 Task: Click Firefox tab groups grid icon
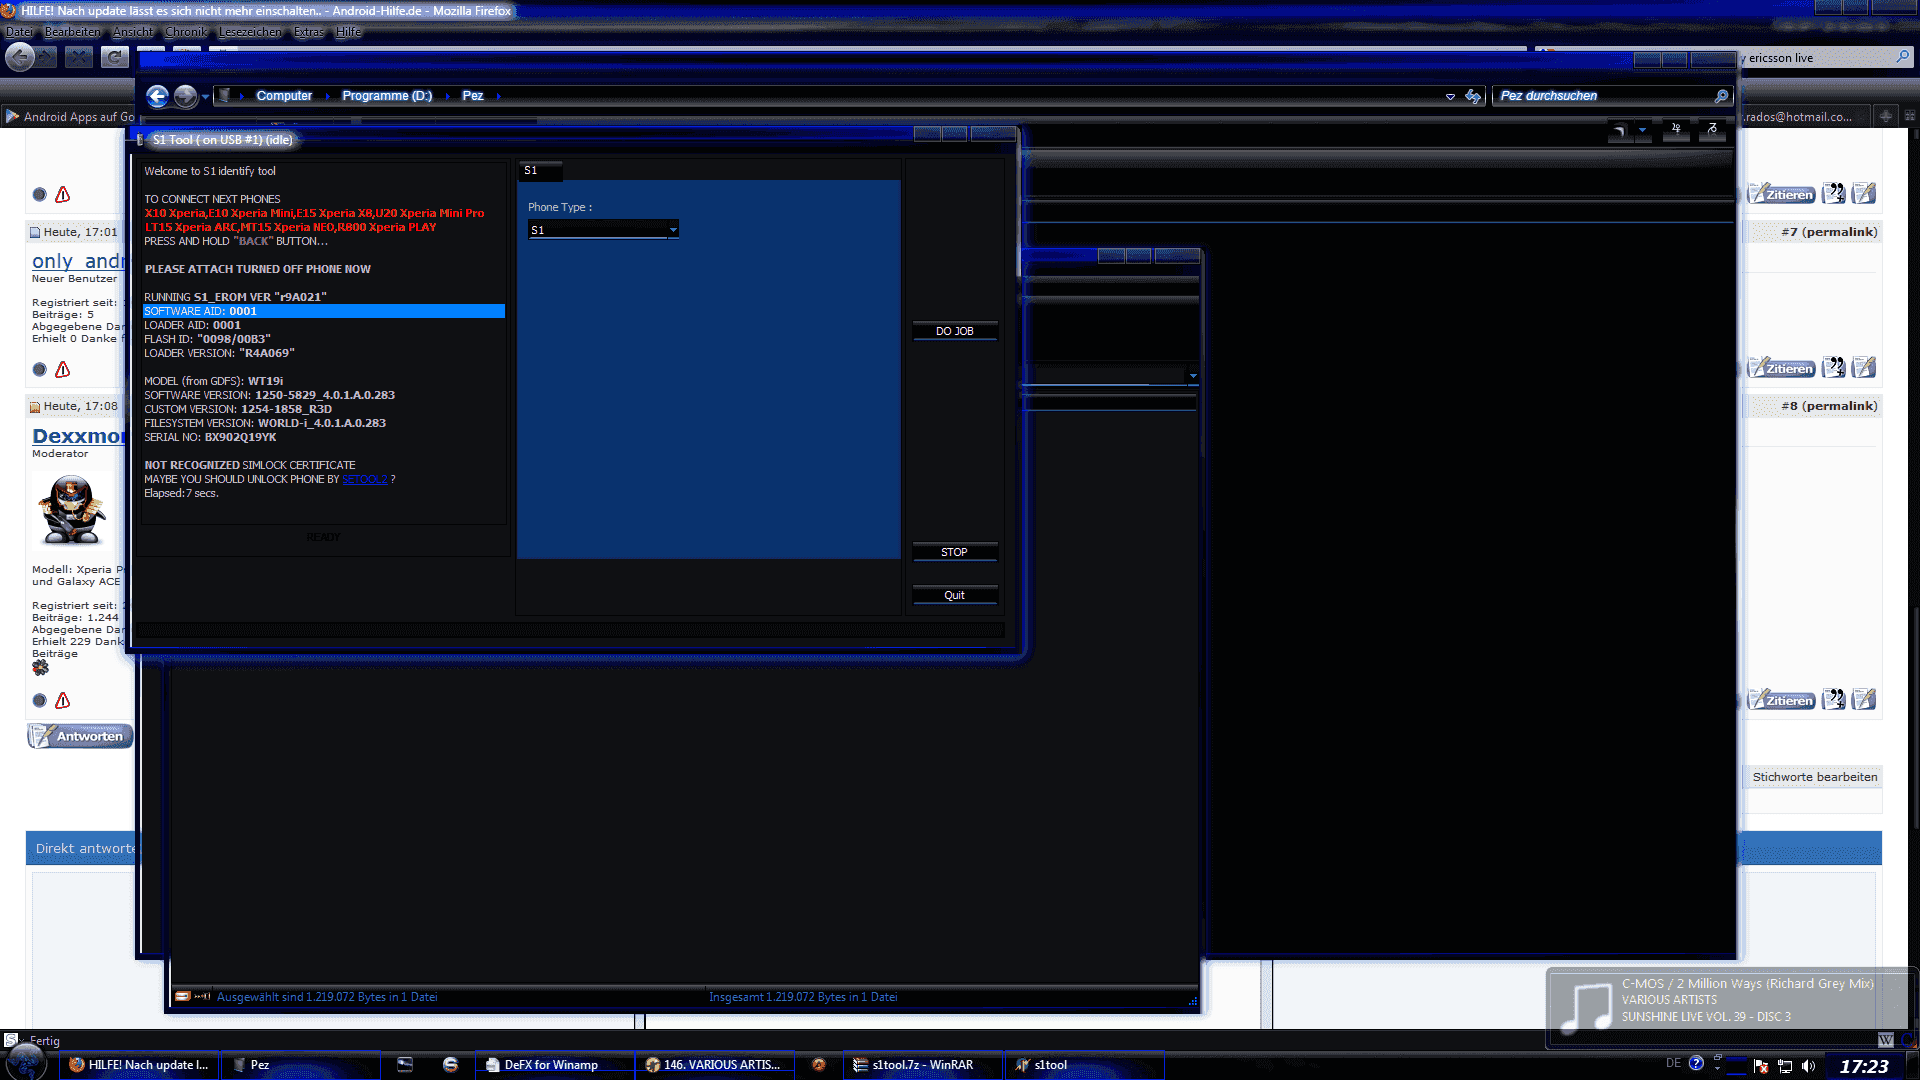pos(1909,116)
